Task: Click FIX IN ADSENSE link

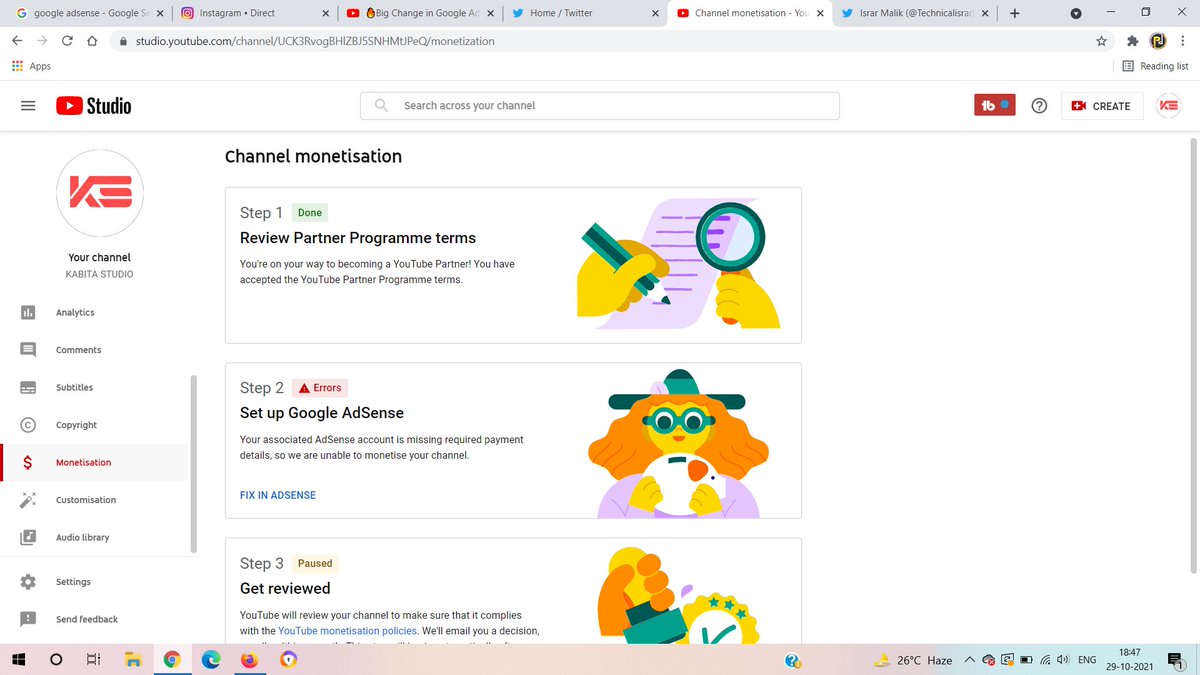Action: tap(278, 495)
